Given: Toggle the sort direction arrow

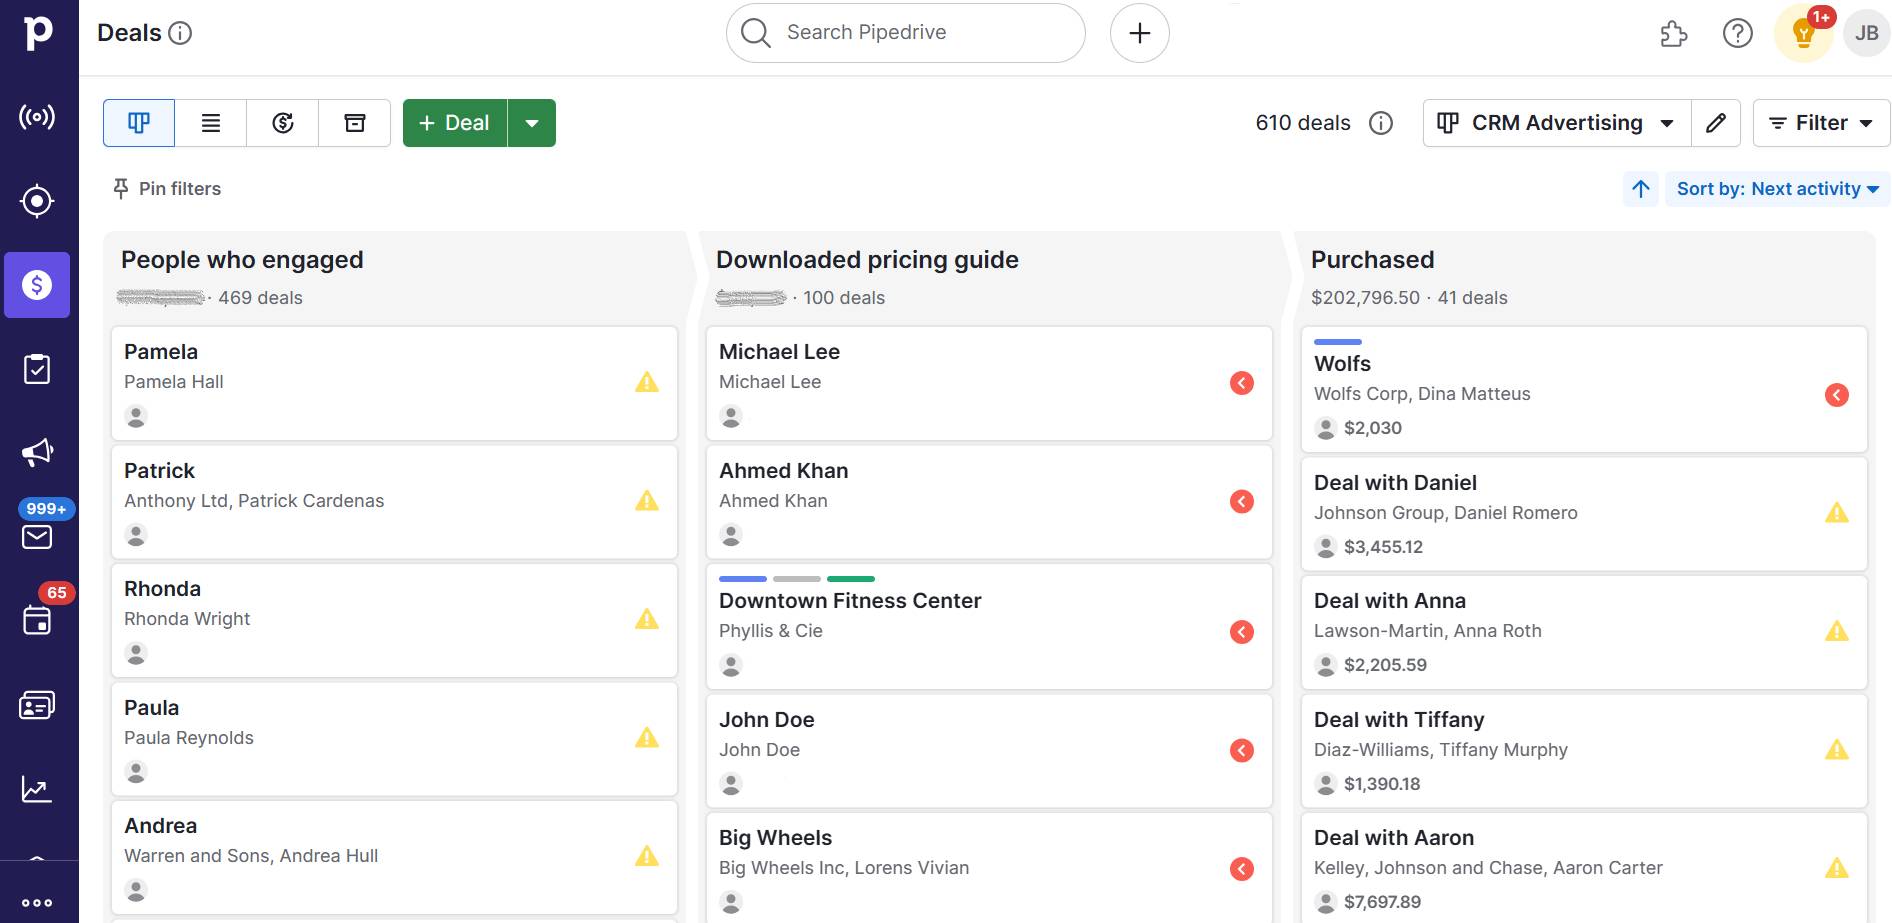Looking at the screenshot, I should point(1640,188).
